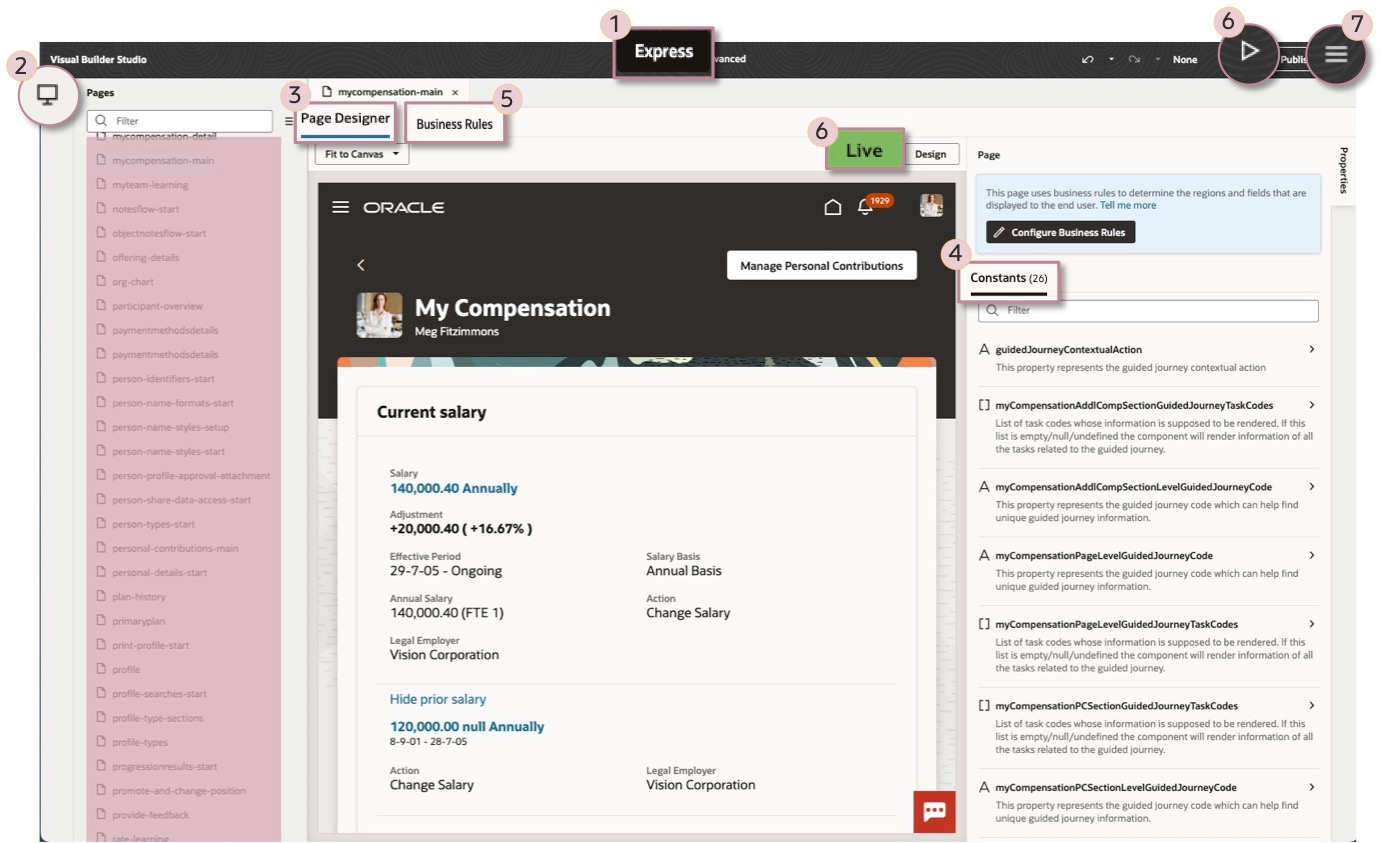
Task: Open the mycompensation-main page in the list
Action: point(163,160)
